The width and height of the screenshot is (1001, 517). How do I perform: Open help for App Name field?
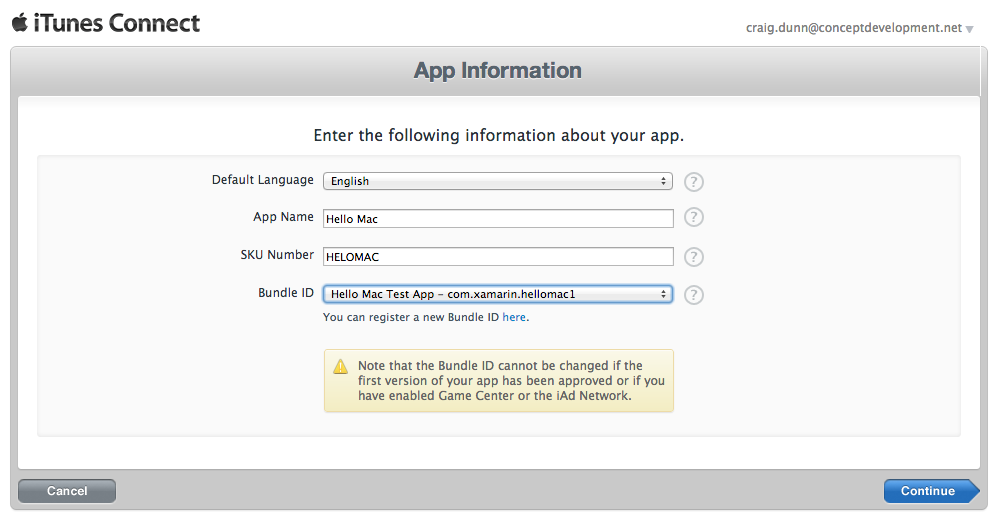coord(693,218)
